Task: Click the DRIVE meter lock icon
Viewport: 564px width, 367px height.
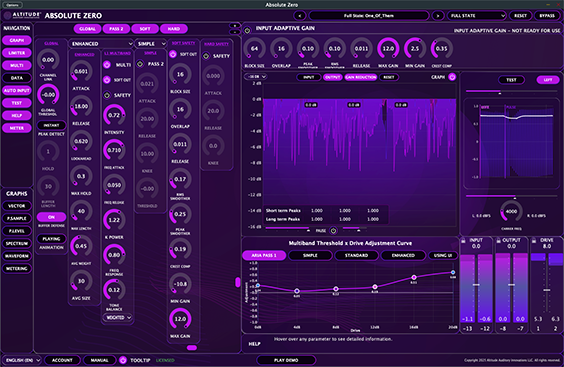Action: pyautogui.click(x=533, y=240)
